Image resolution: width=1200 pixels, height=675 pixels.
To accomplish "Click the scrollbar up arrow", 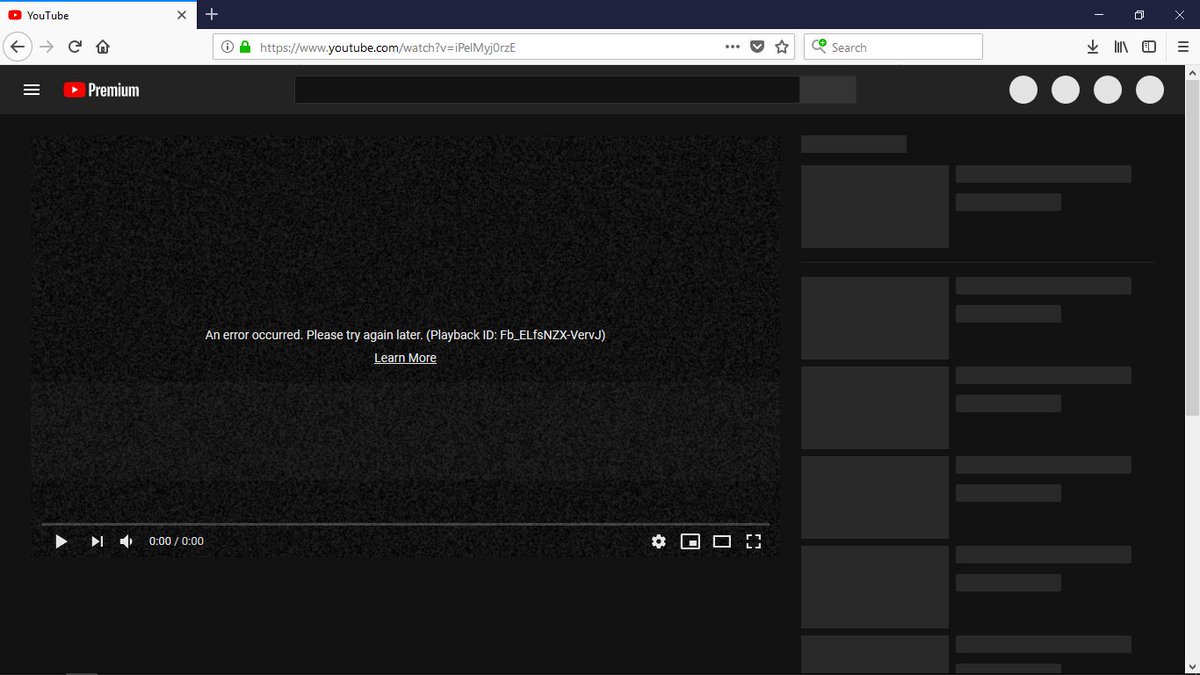I will [x=1191, y=73].
